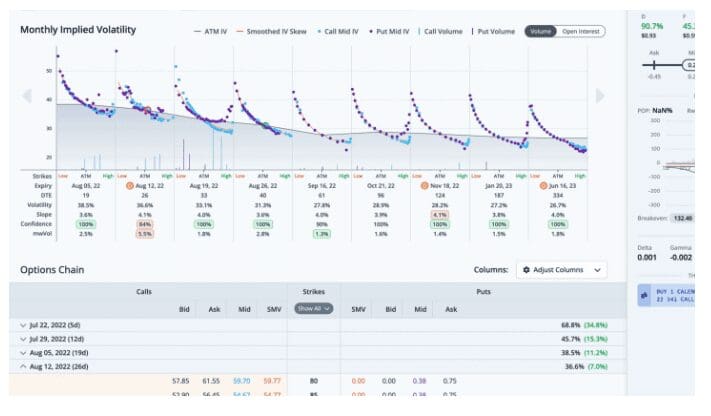The width and height of the screenshot is (711, 416).
Task: Open the Strikes Show All dropdown
Action: [313, 309]
